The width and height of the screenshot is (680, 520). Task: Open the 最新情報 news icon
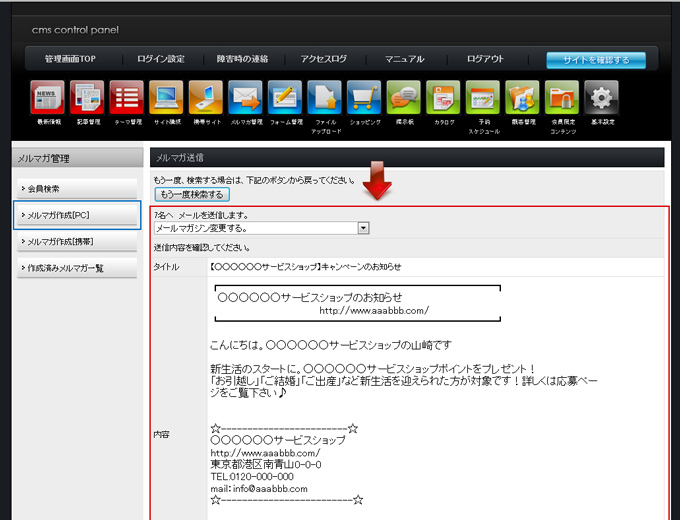(x=47, y=98)
